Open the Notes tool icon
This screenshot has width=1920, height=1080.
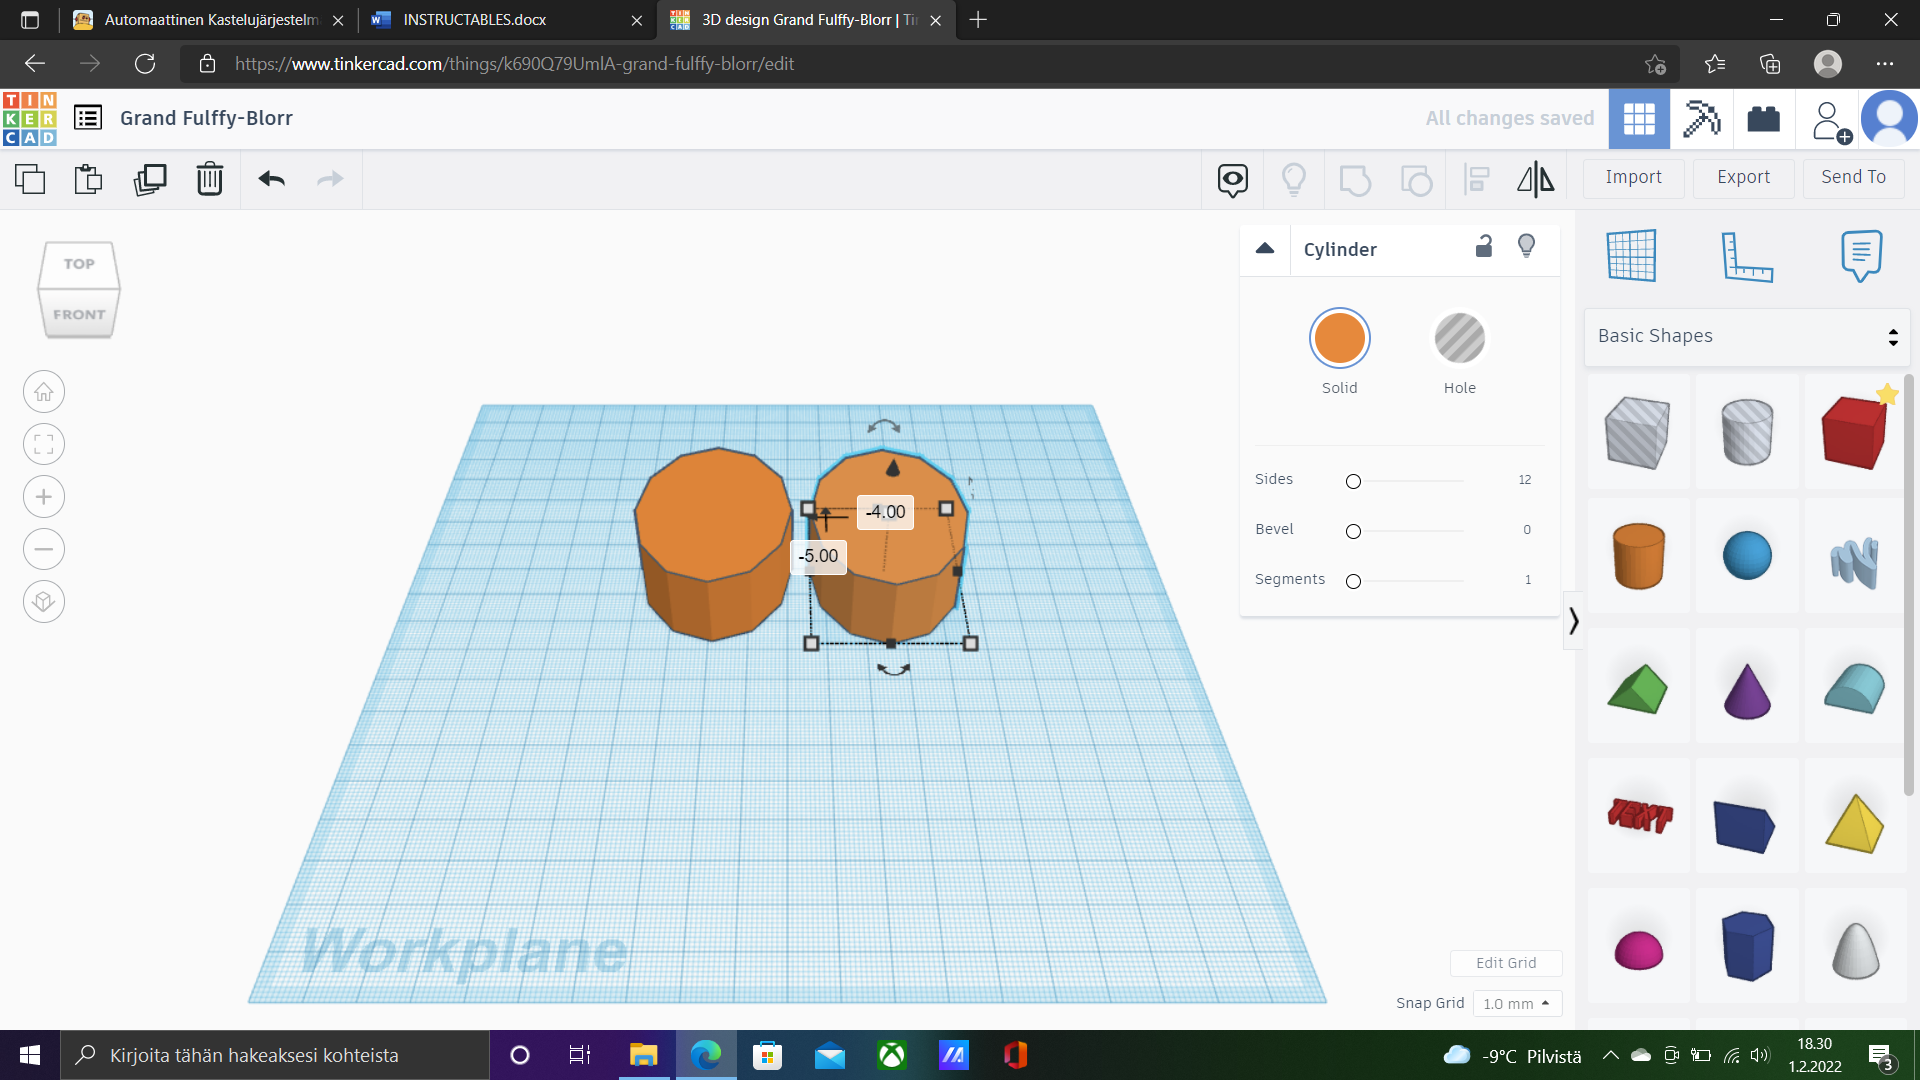point(1860,256)
